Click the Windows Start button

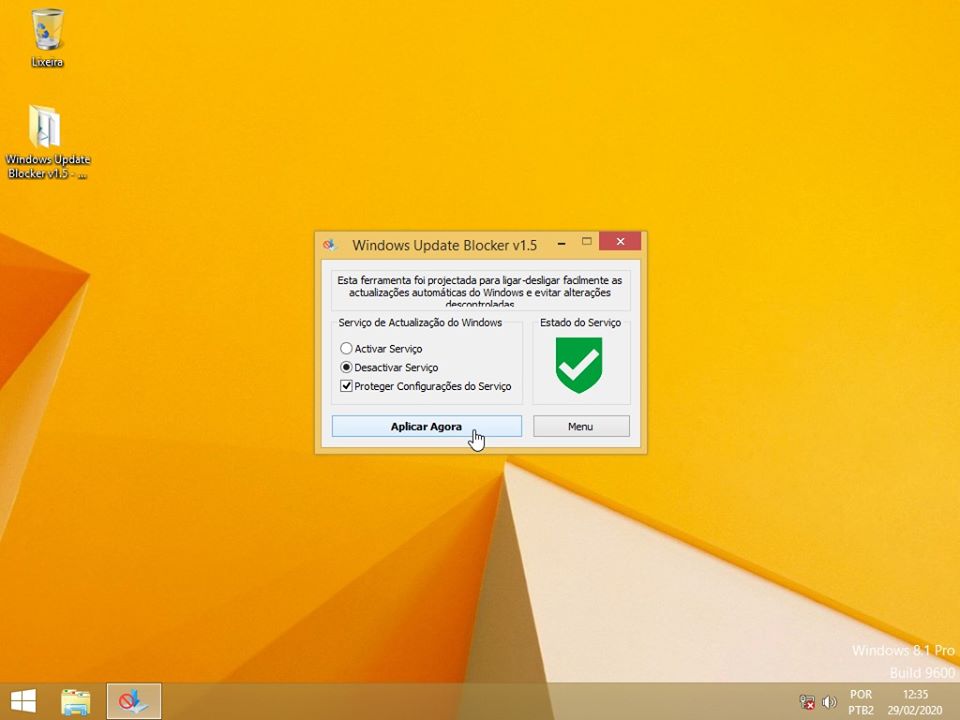pos(23,700)
